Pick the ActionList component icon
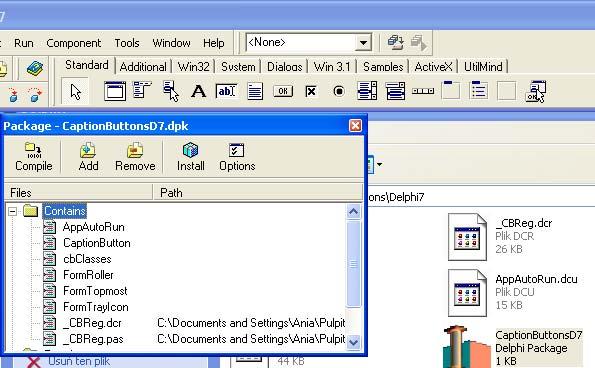This screenshot has height=368, width=595. 535,91
